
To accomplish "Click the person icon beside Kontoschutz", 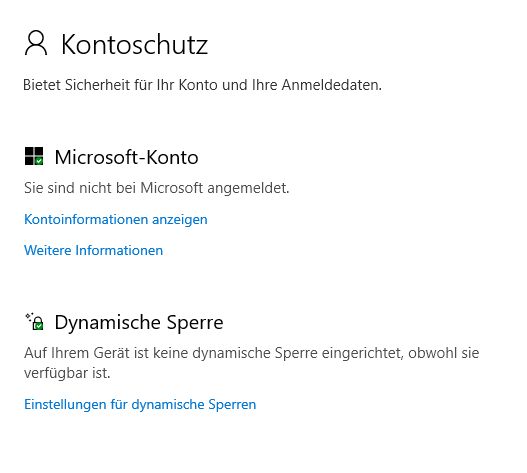I will [x=36, y=43].
